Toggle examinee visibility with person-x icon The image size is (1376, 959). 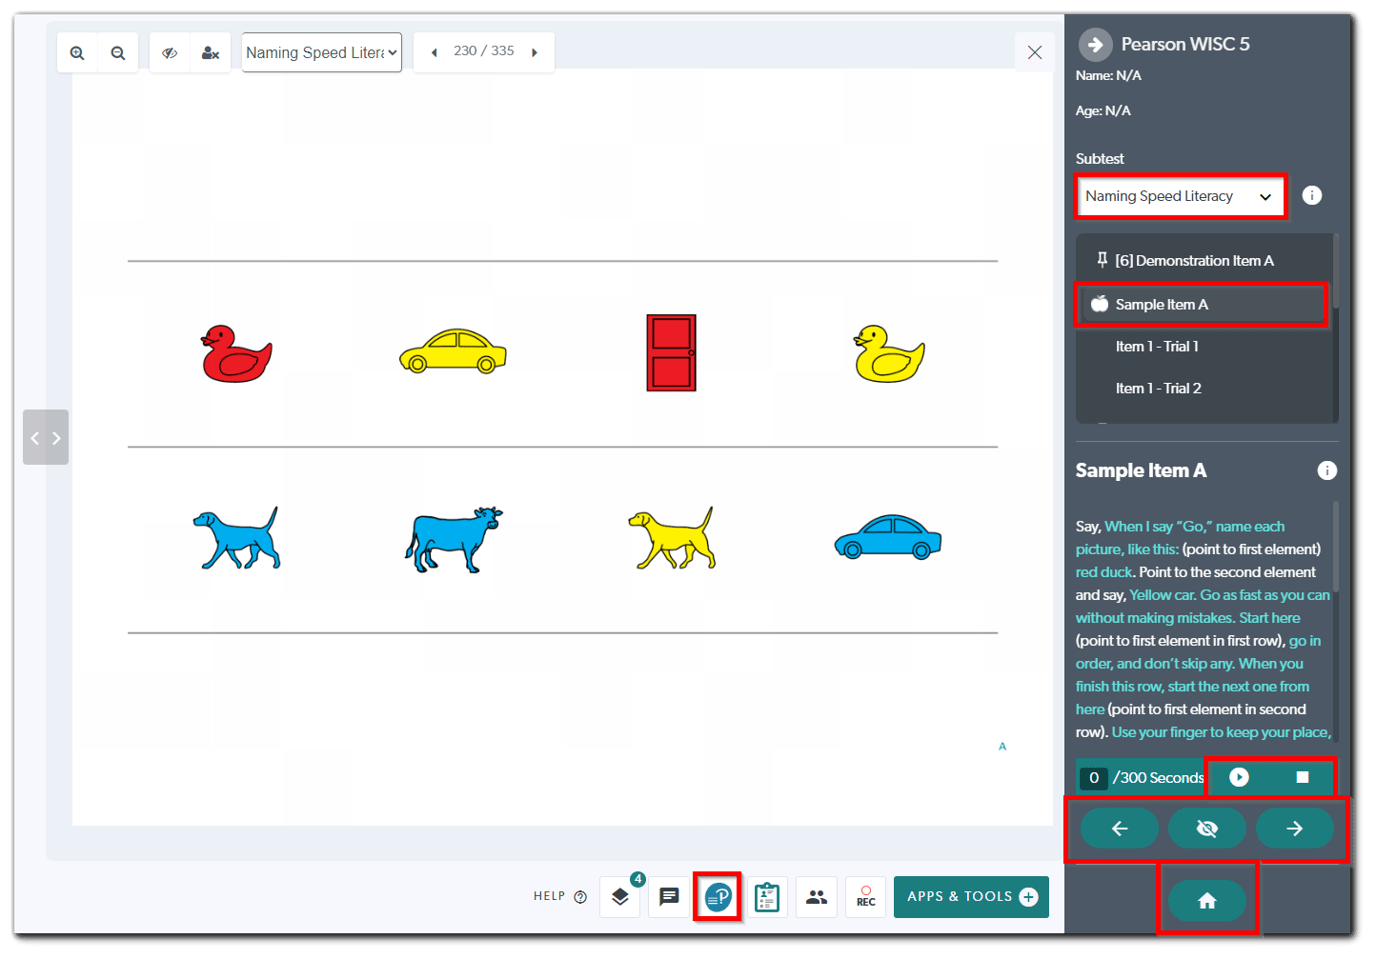point(211,52)
